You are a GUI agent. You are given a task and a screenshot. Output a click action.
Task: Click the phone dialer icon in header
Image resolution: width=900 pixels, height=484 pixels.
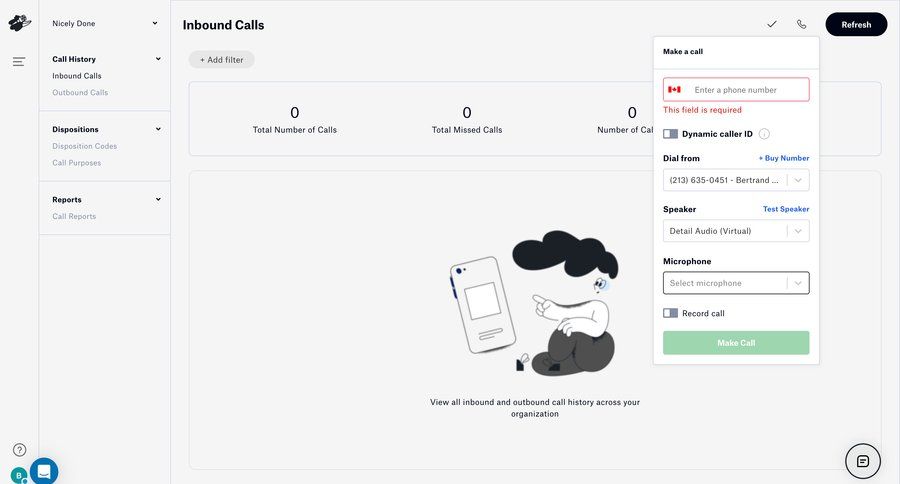coord(801,24)
